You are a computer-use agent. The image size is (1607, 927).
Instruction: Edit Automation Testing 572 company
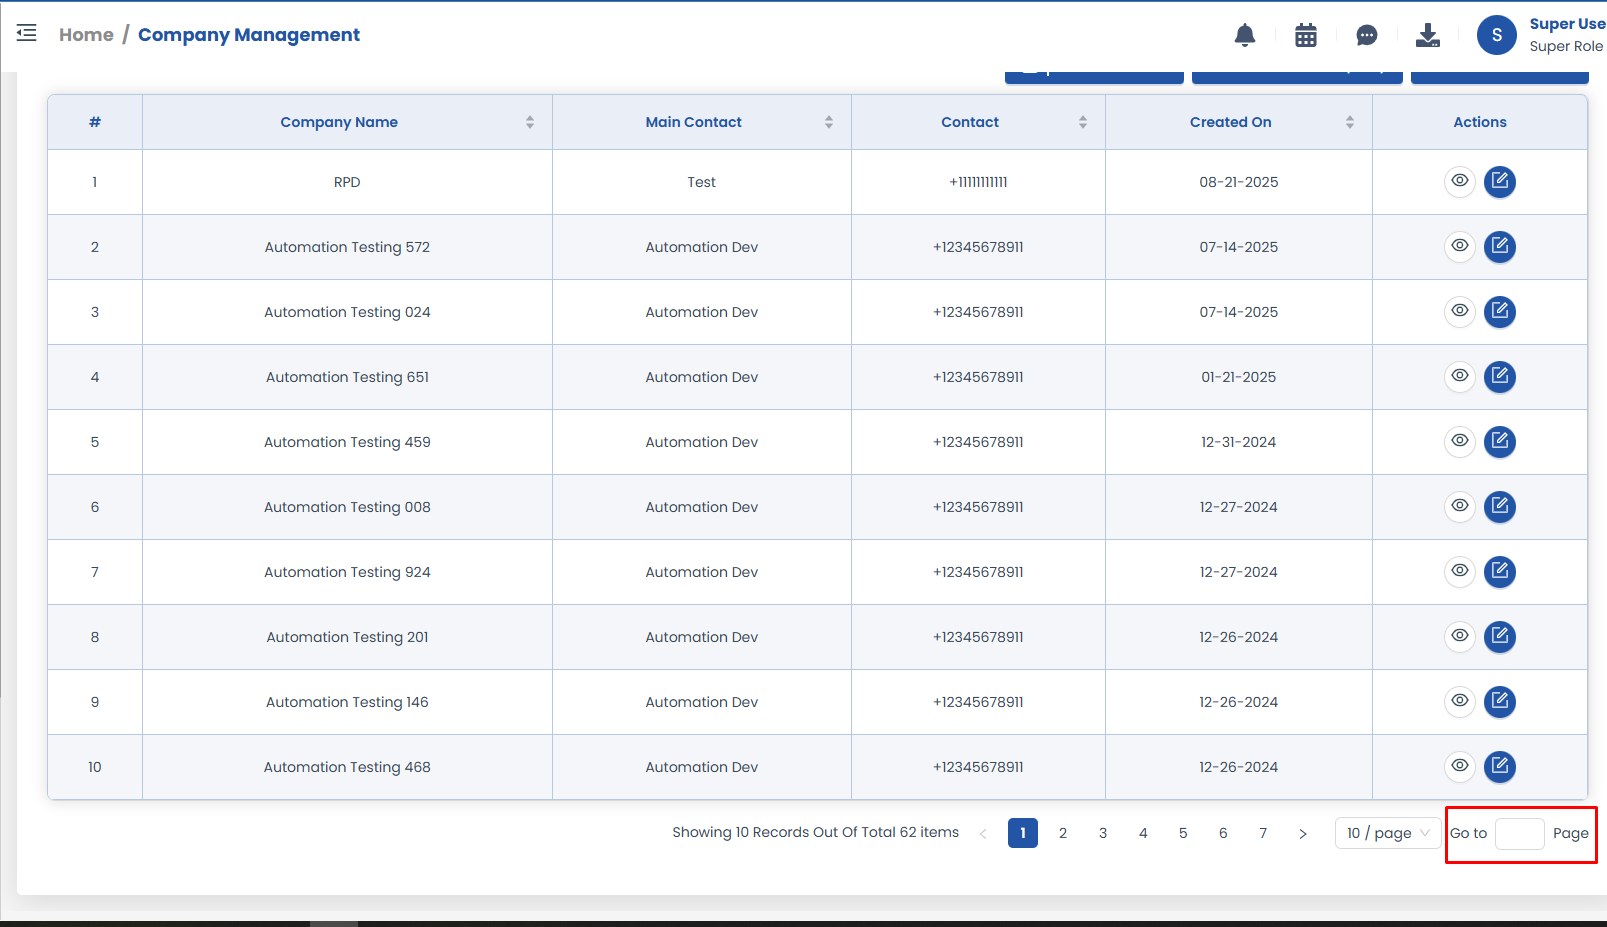[1499, 247]
